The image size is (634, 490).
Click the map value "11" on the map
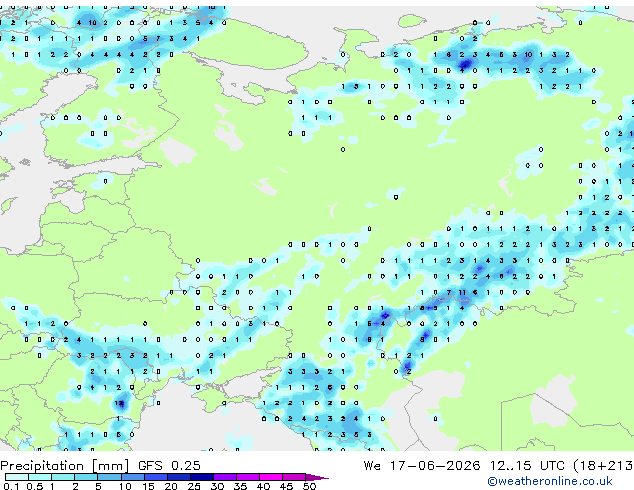462,292
